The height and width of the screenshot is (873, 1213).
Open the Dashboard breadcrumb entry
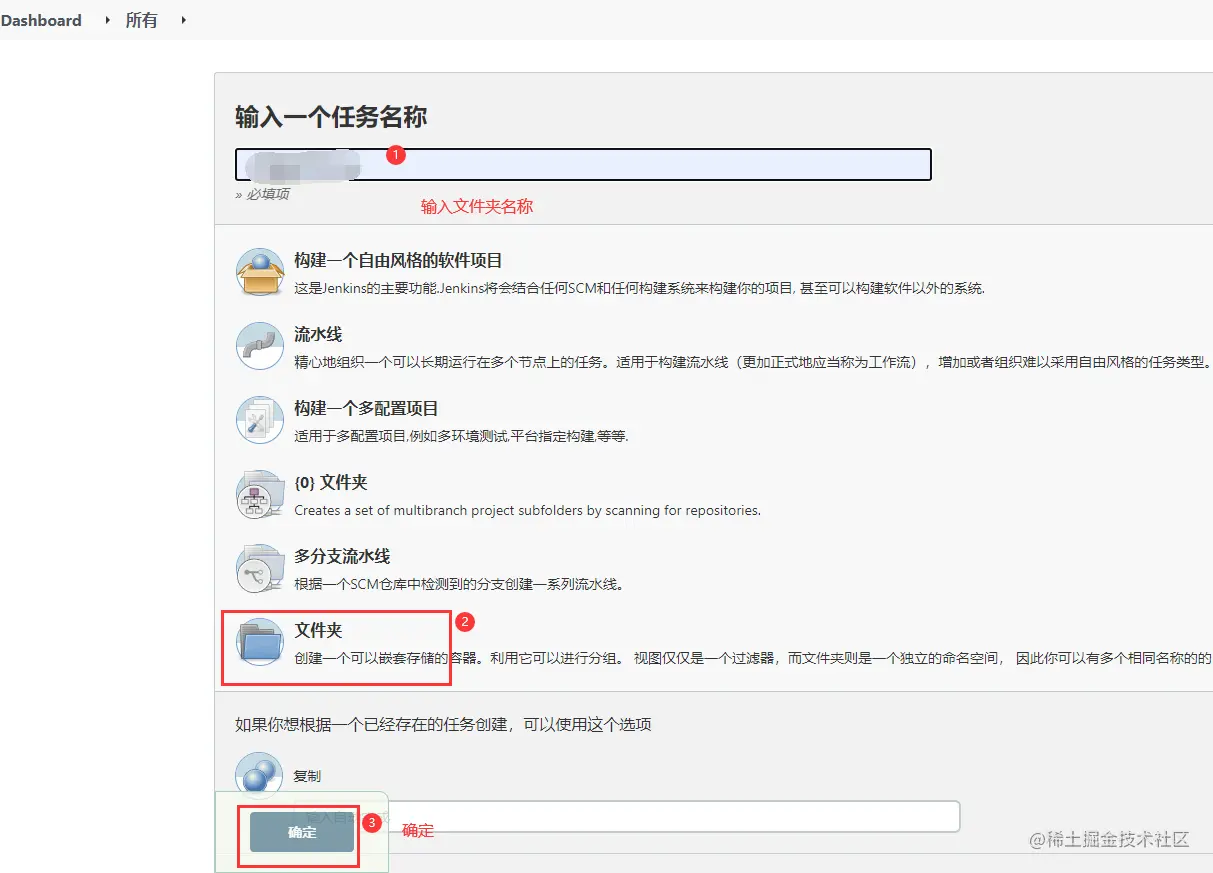click(x=41, y=20)
